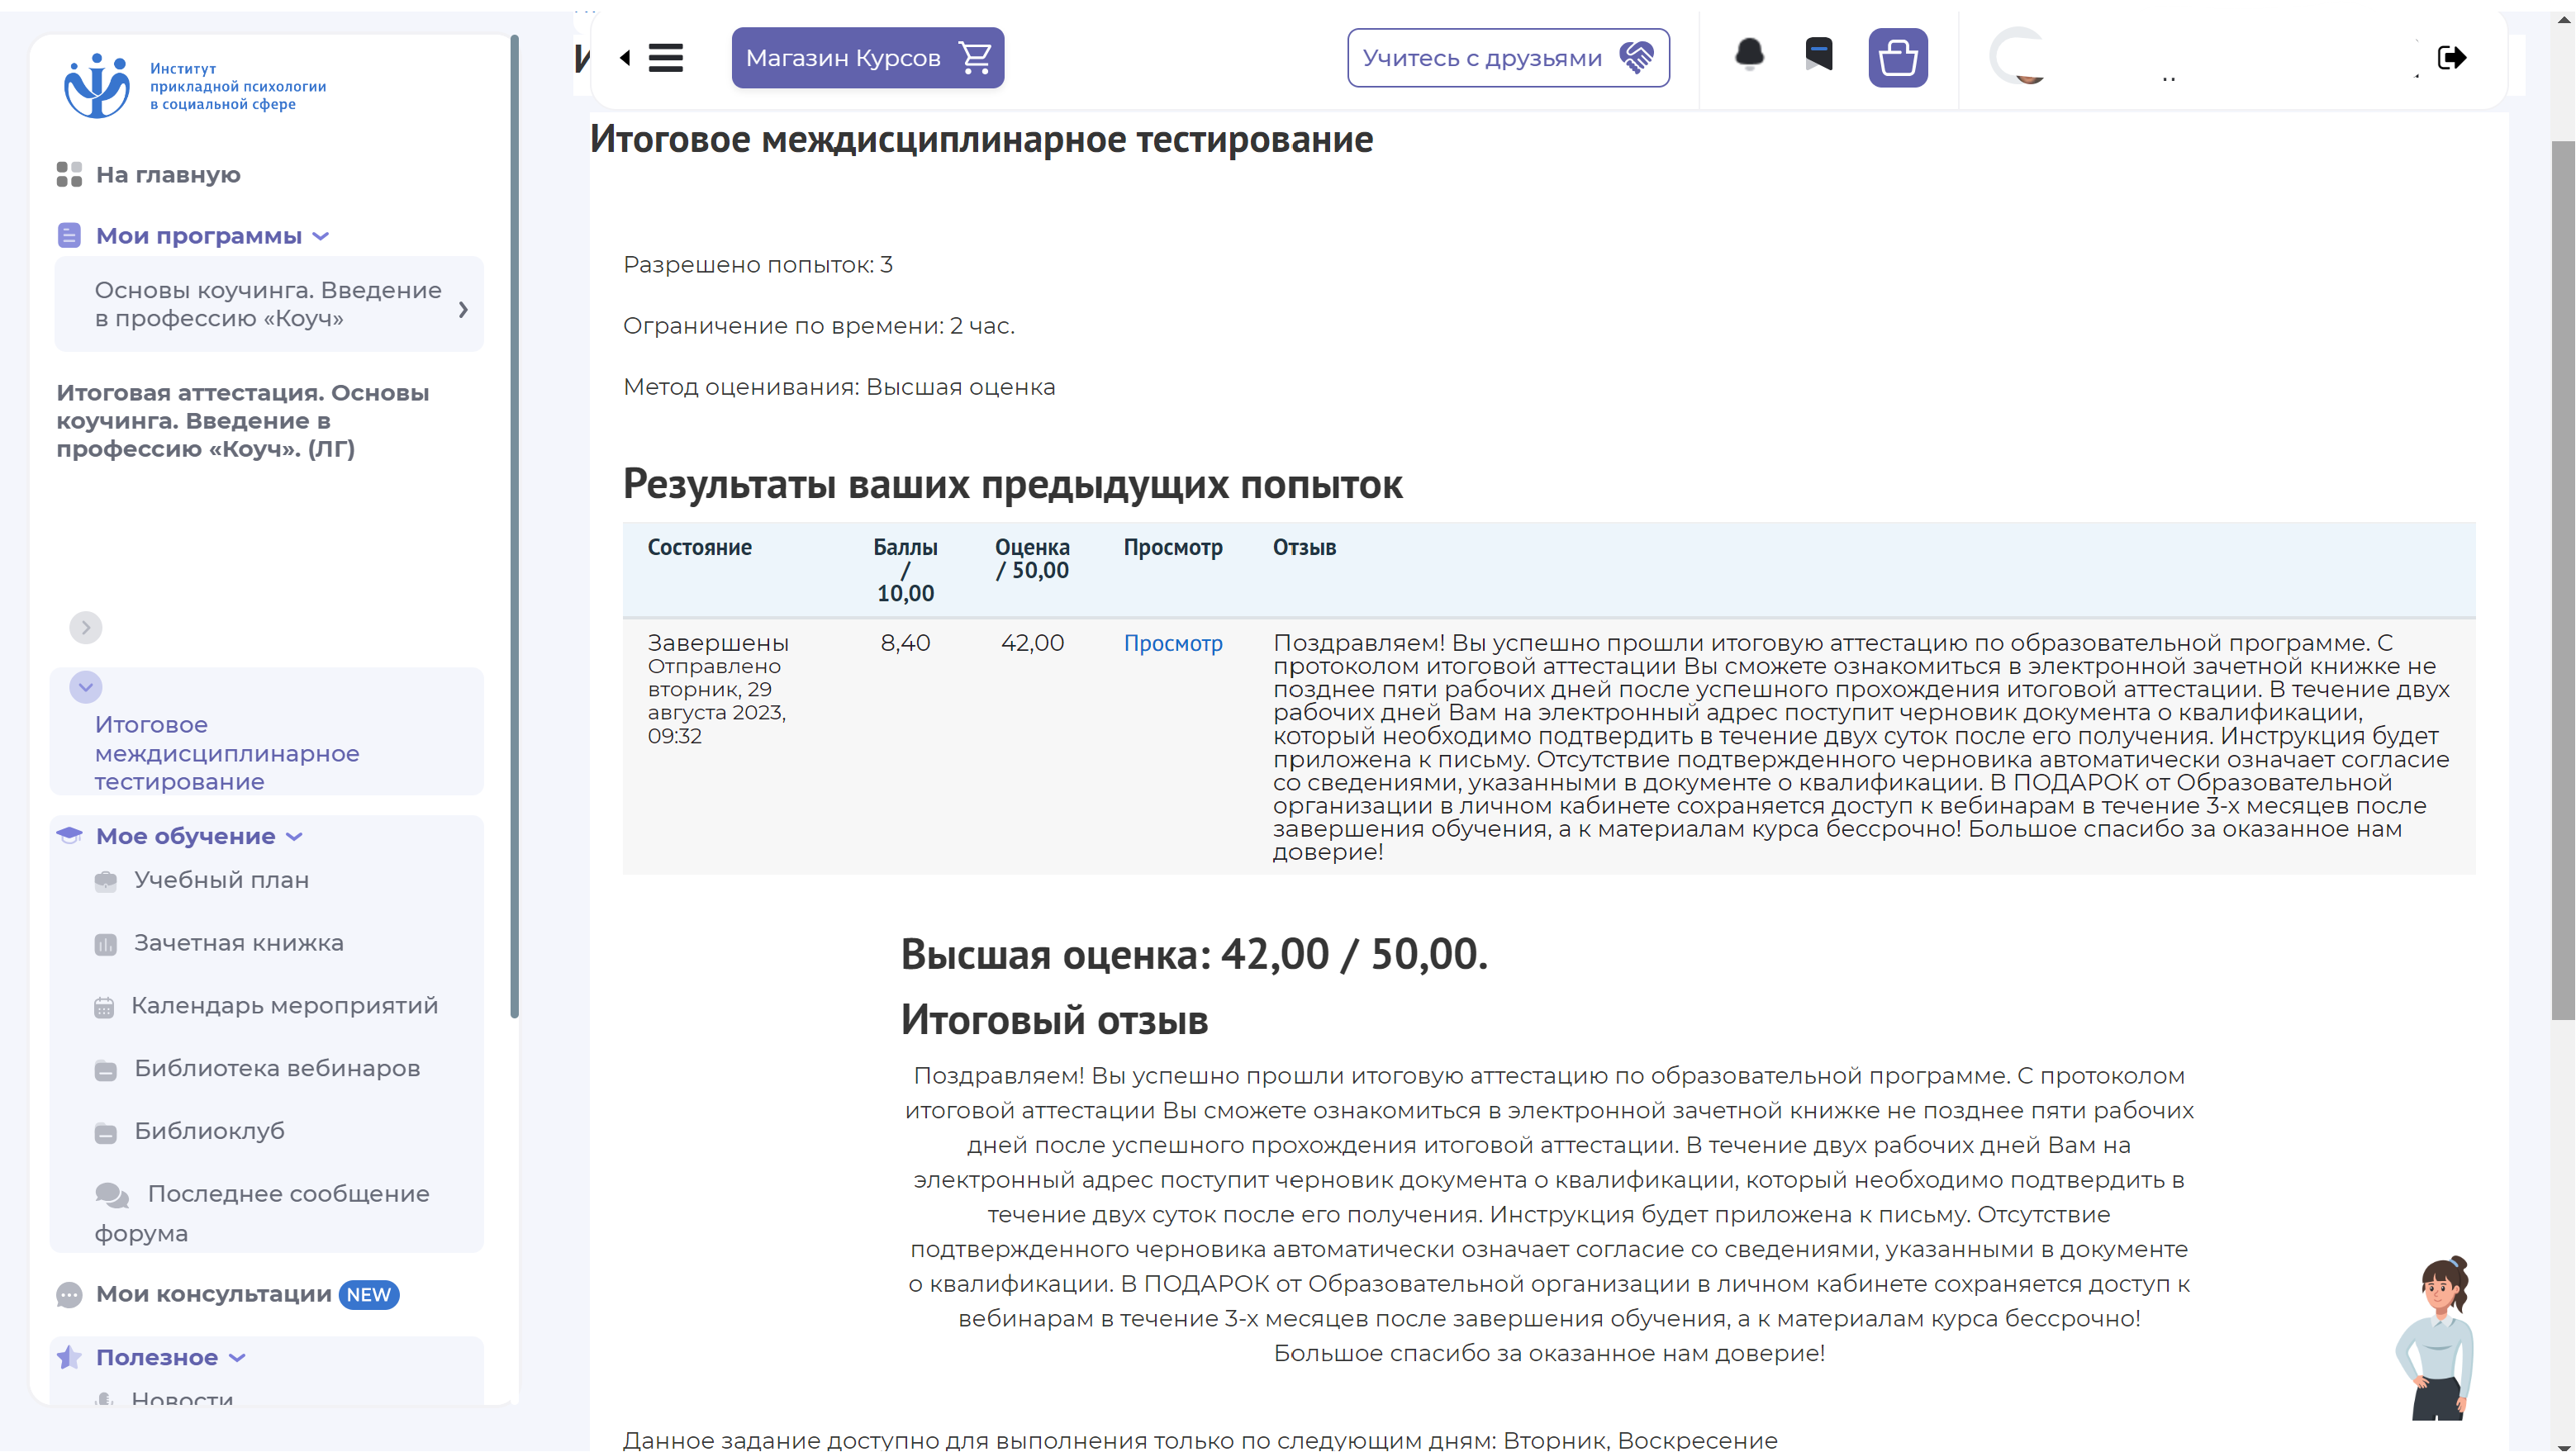Open the assistant girl chat helper
Viewport: 2576px width, 1452px height.
[2437, 1337]
